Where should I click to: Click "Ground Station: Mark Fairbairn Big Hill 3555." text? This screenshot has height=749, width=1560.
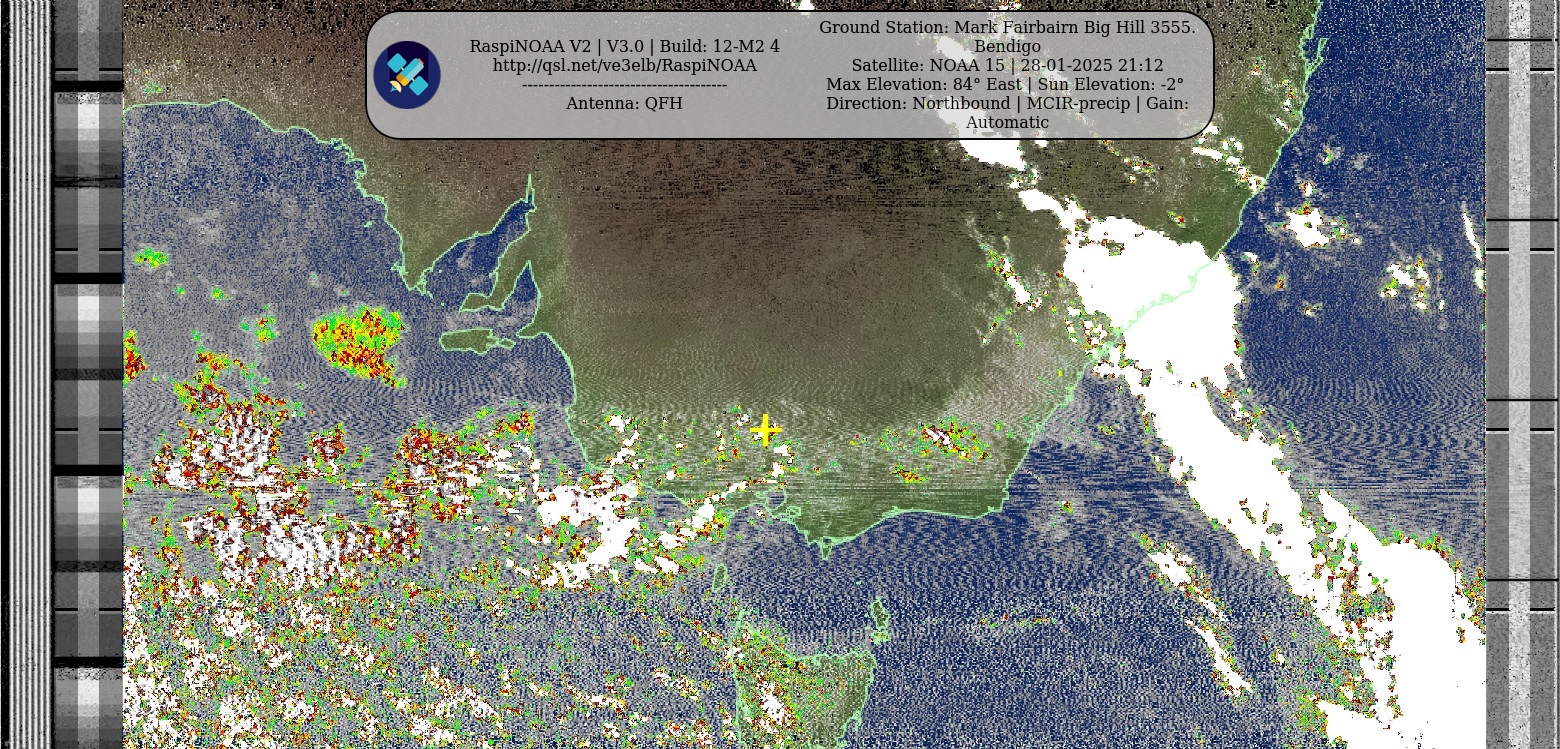(x=1007, y=27)
